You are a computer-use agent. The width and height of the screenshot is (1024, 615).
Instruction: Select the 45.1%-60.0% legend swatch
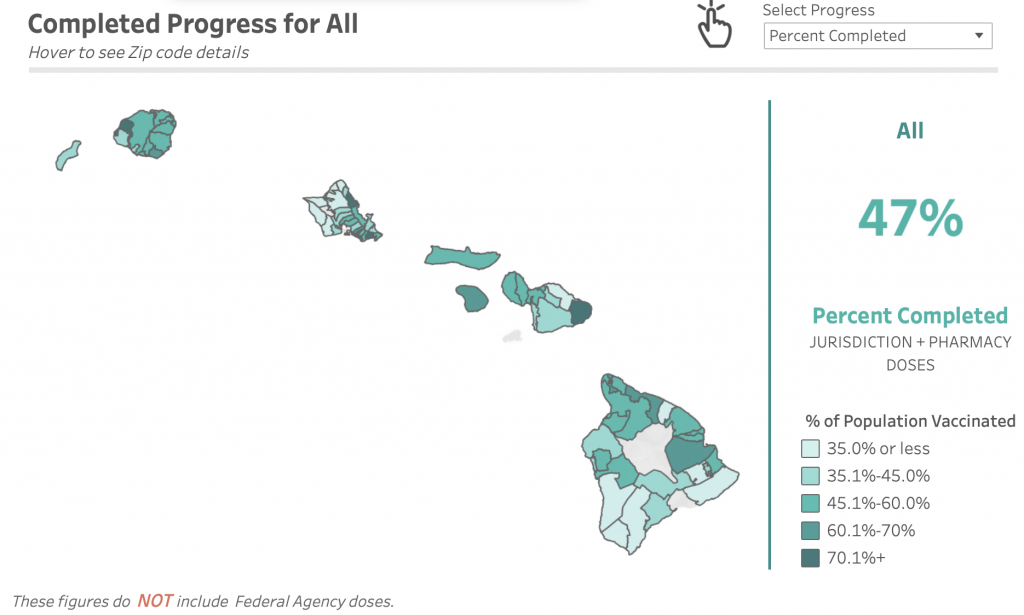pos(810,503)
